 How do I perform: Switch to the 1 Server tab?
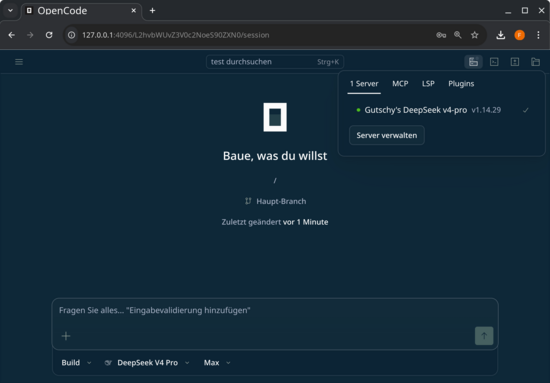[x=364, y=84]
